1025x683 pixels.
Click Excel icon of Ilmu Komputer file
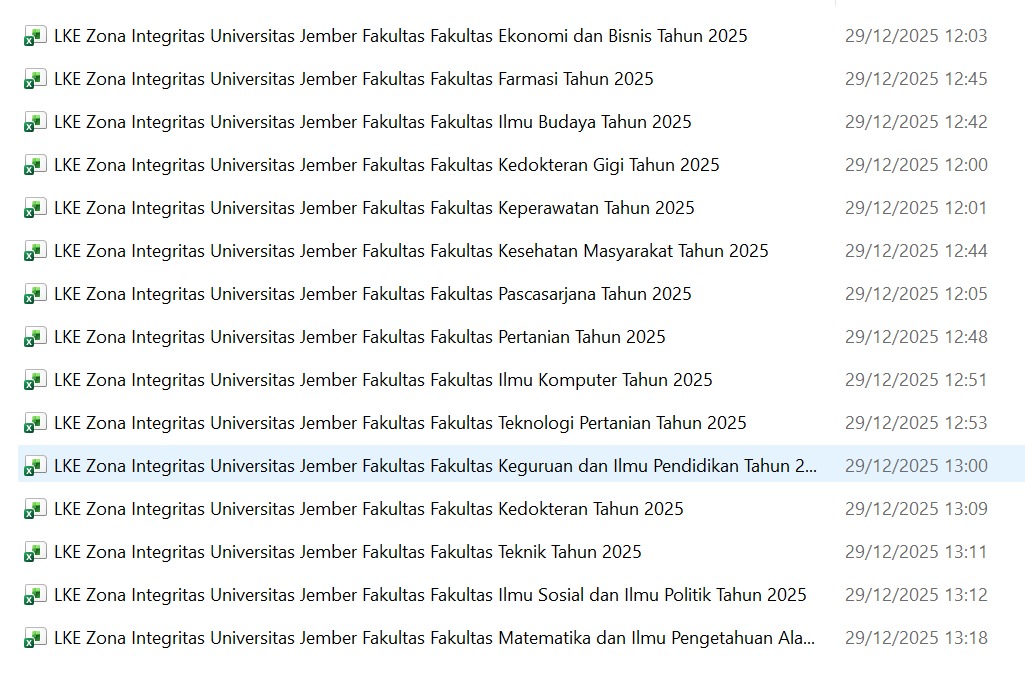click(35, 381)
